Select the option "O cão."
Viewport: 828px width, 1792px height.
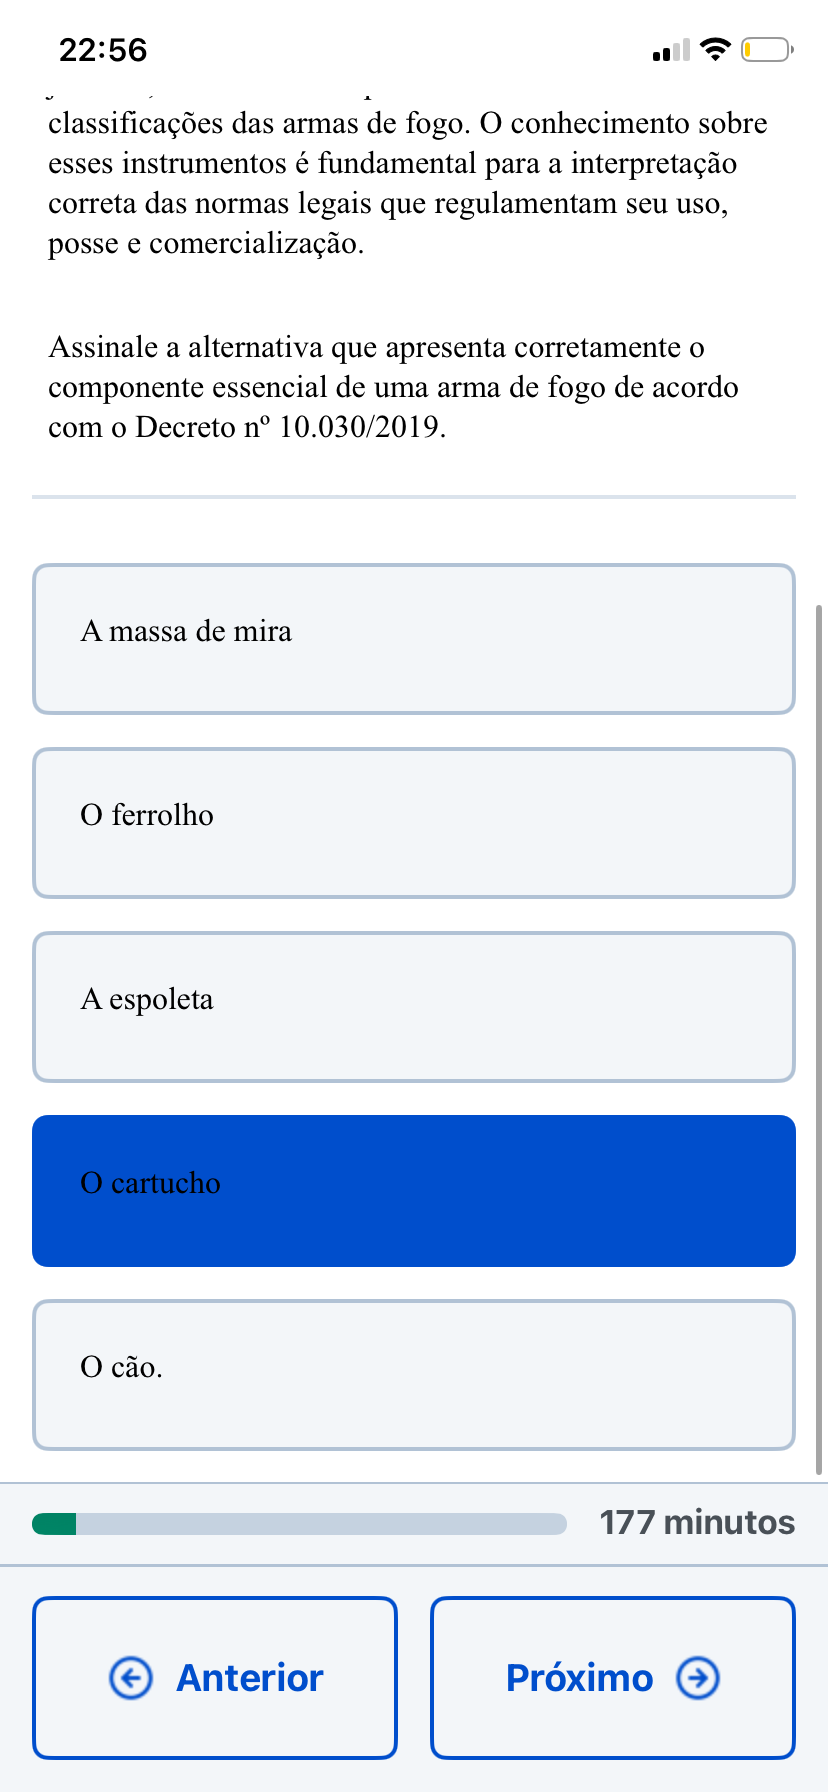click(414, 1375)
